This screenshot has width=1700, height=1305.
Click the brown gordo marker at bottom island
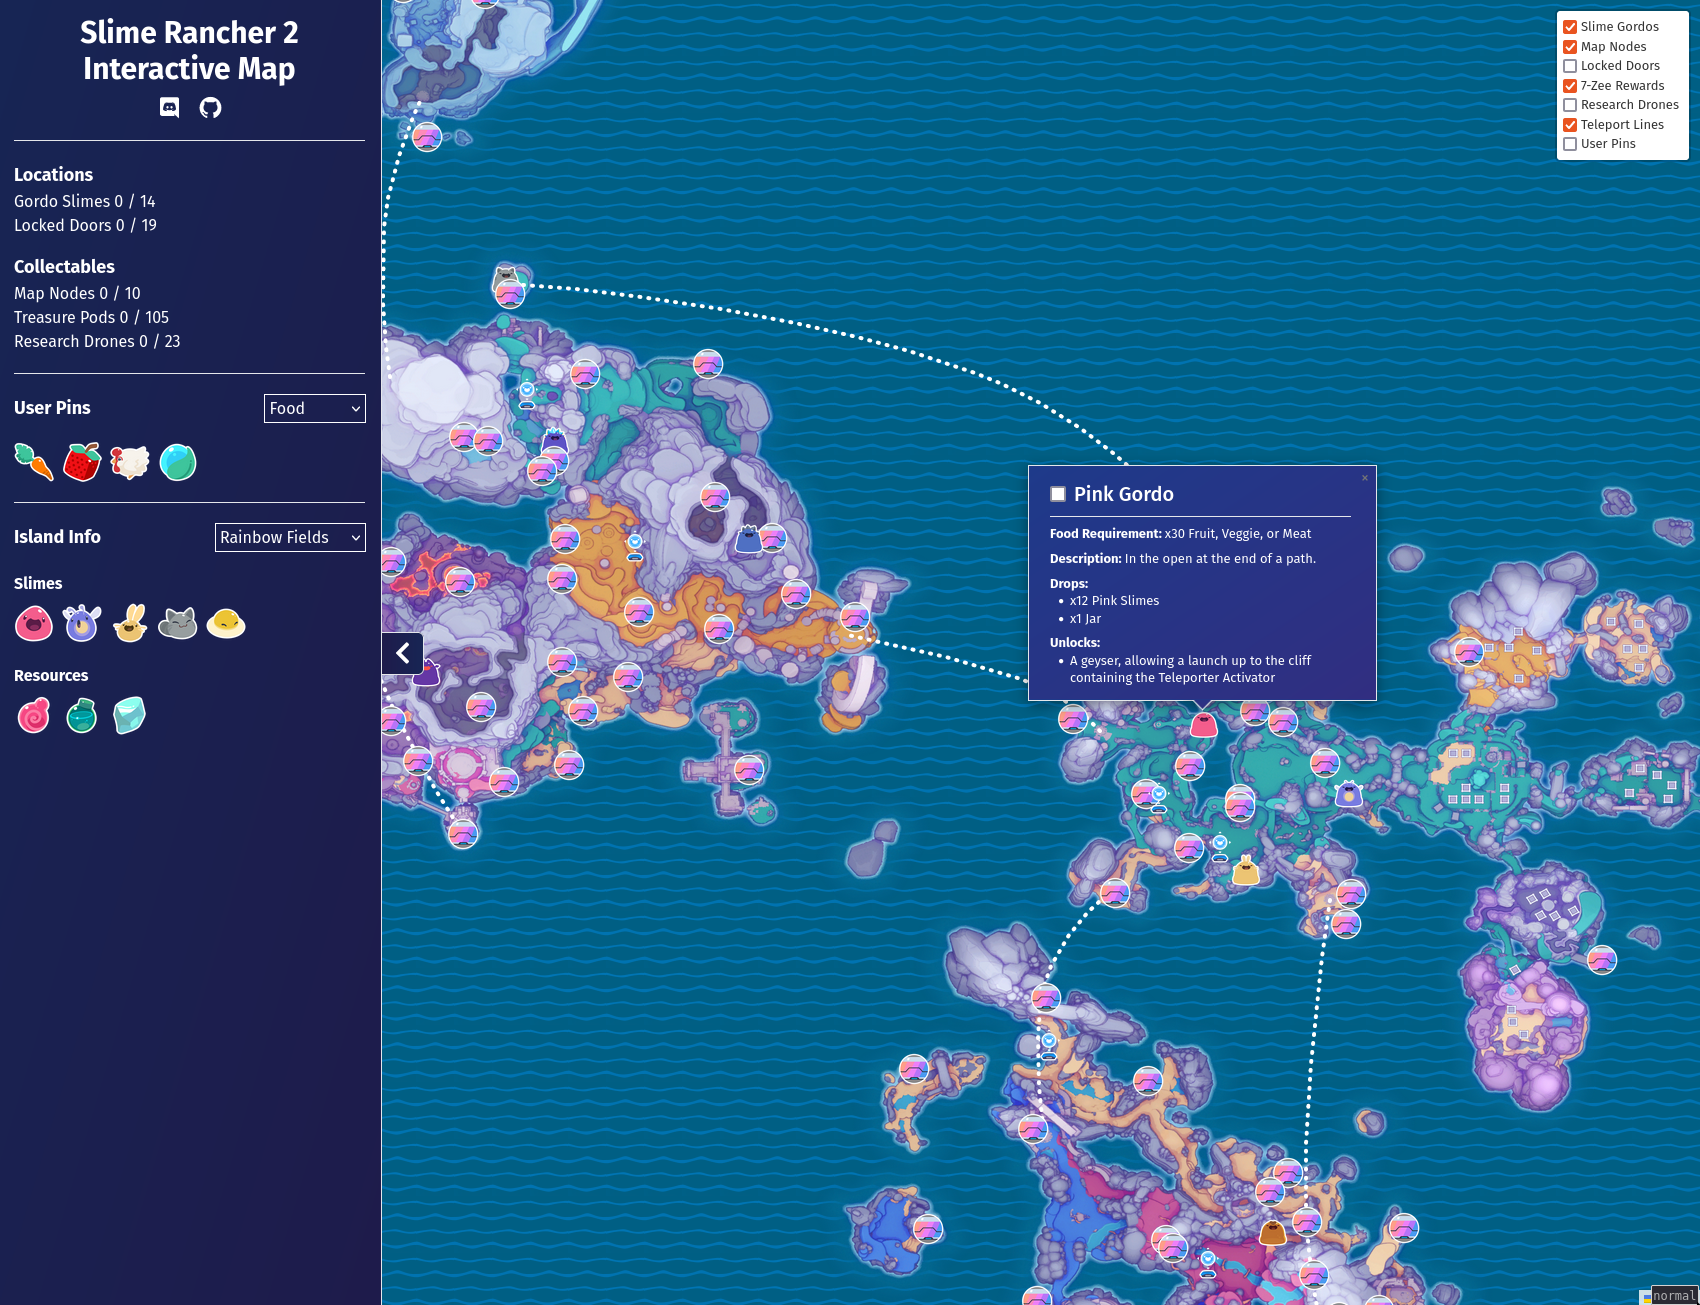1272,1231
